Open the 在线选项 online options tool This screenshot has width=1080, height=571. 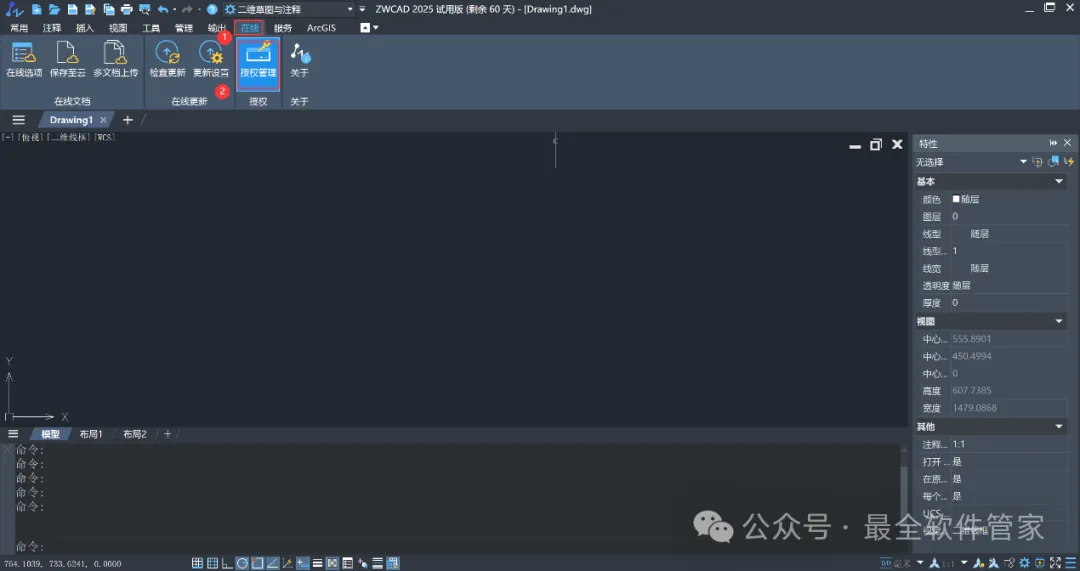coord(24,60)
